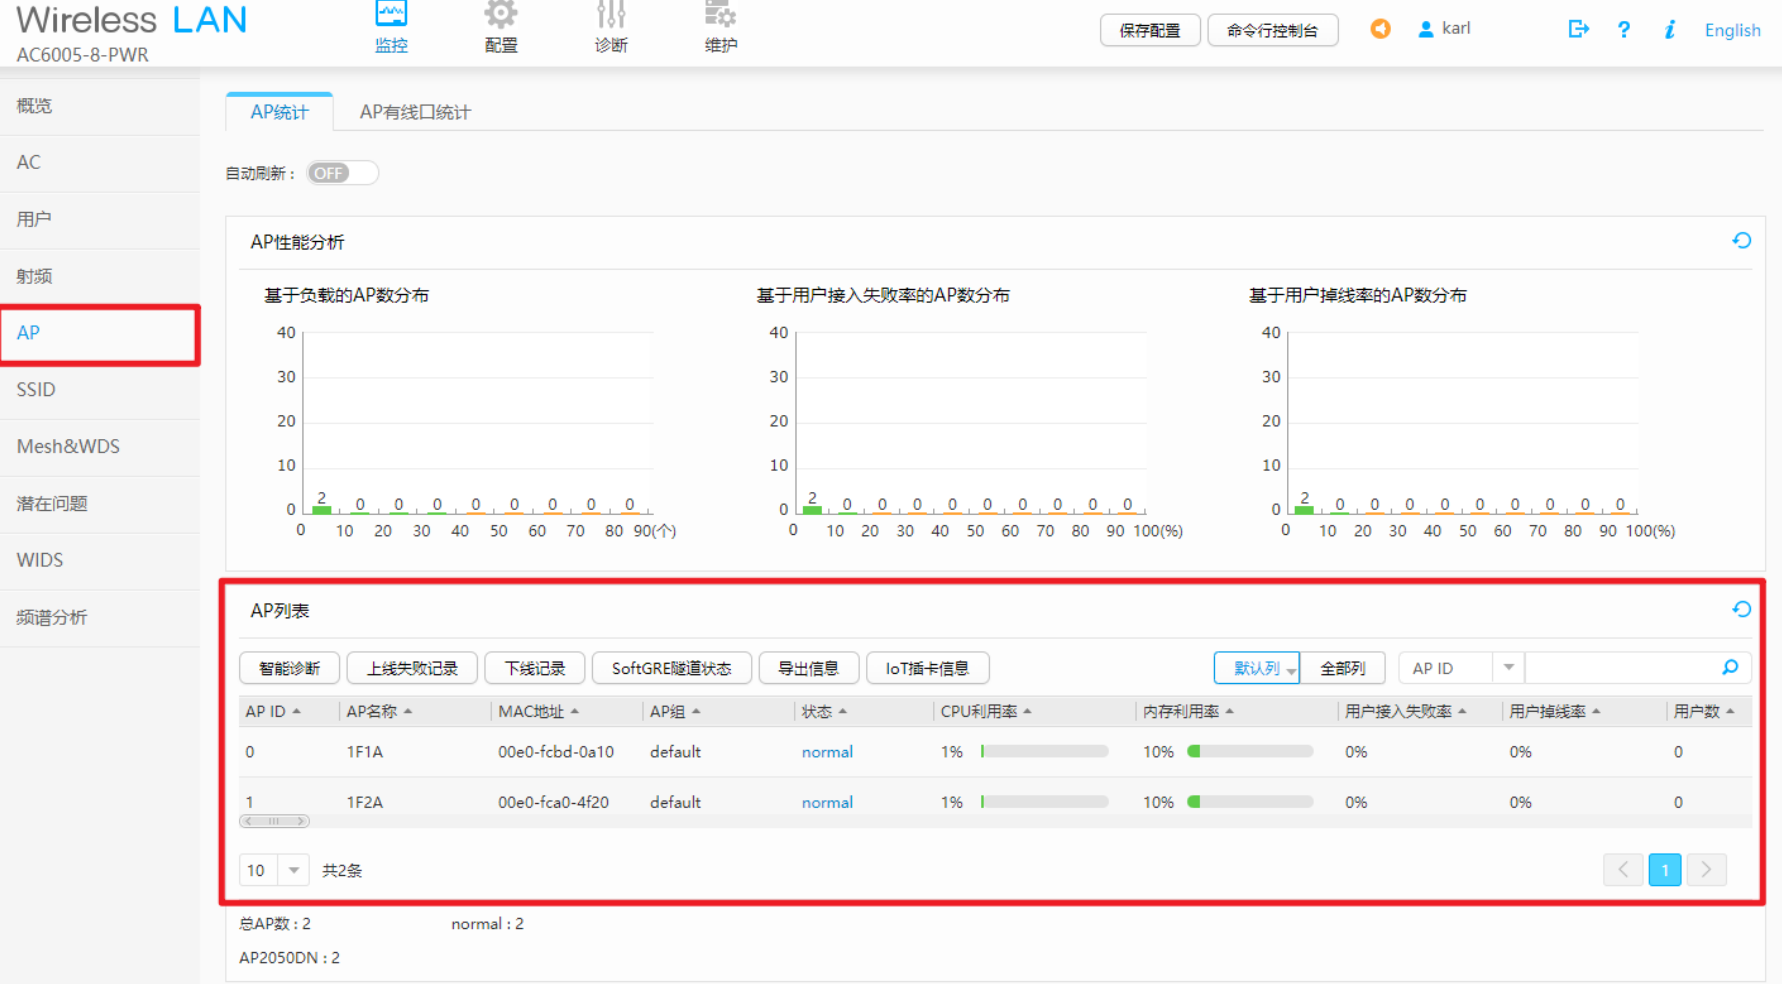Image resolution: width=1782 pixels, height=984 pixels.
Task: Click normal status link for AP 1F1A
Action: pos(827,752)
